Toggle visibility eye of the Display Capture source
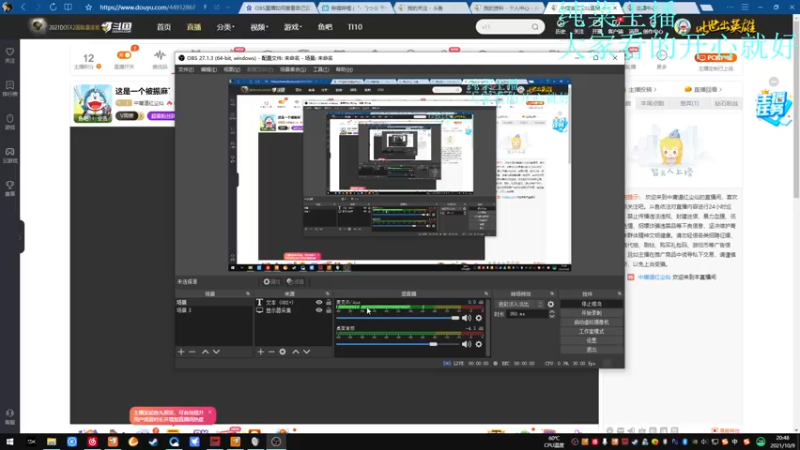 [x=319, y=310]
